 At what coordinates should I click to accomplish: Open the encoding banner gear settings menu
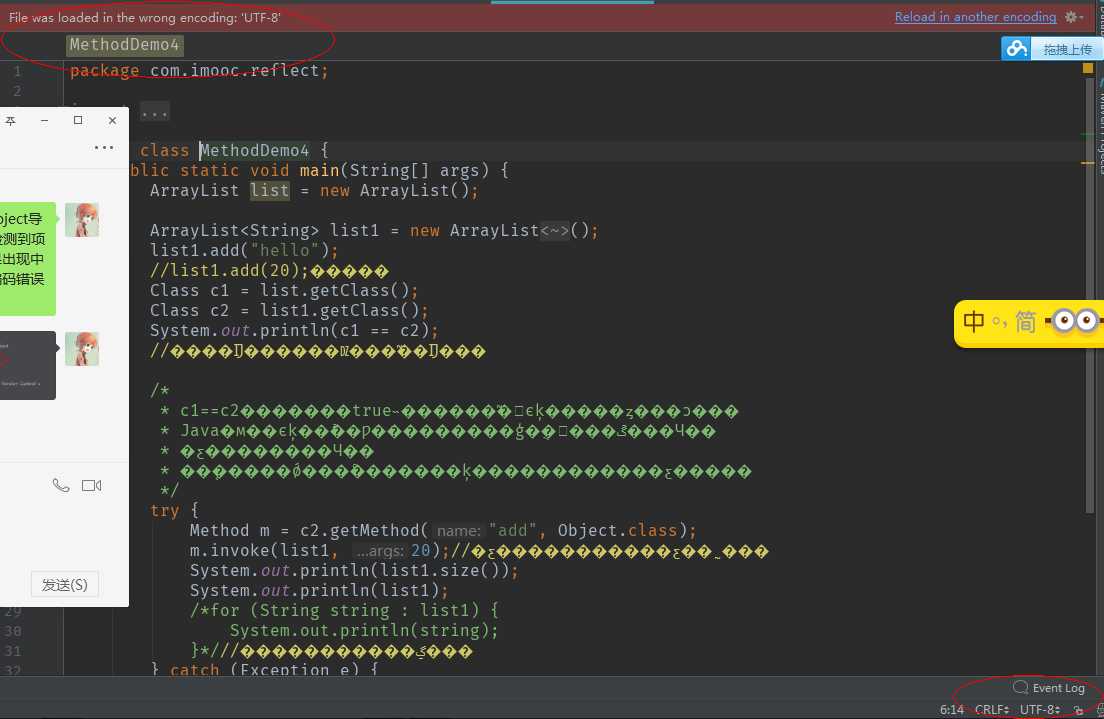1073,17
